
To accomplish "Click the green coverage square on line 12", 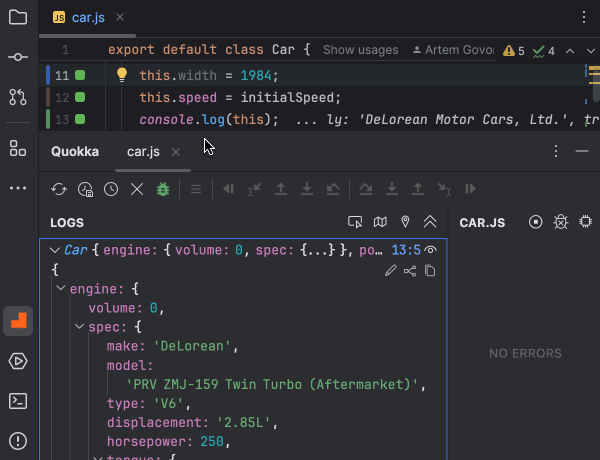I will [80, 97].
